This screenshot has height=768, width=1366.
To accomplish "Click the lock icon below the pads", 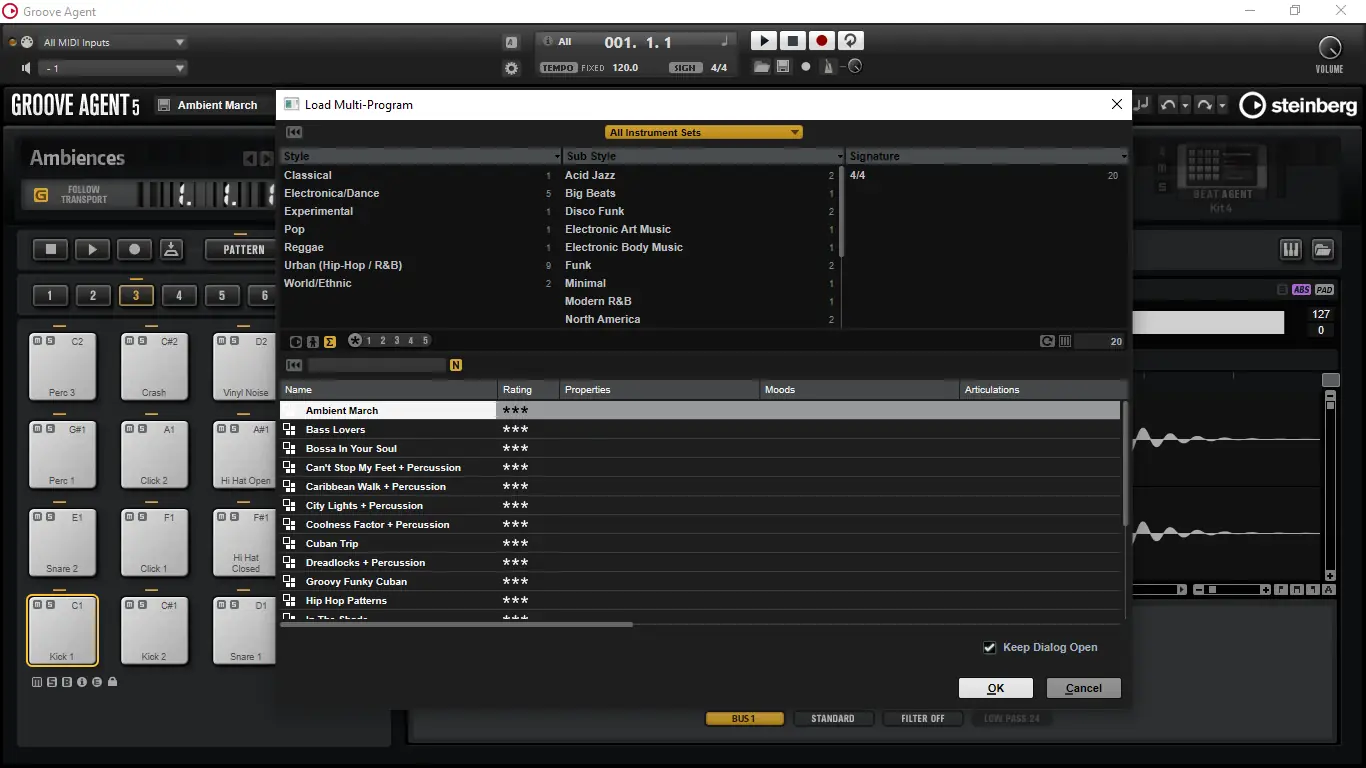I will coord(112,682).
